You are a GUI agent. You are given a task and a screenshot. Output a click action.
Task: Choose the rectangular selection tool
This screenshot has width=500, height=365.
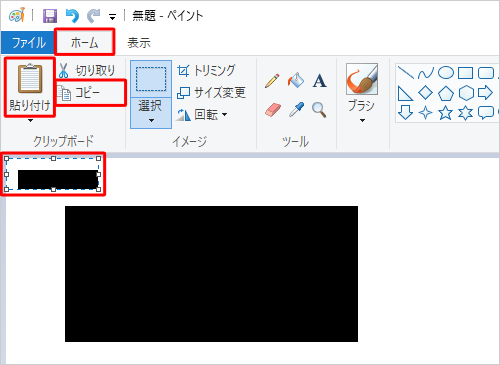[x=151, y=79]
